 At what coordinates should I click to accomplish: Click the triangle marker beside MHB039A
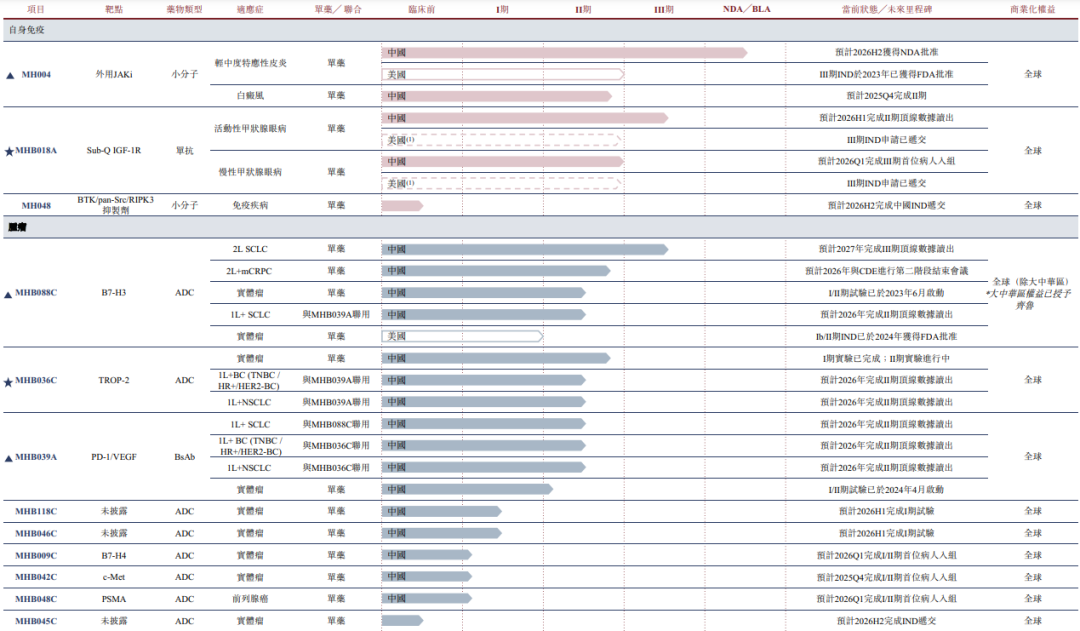click(x=8, y=458)
